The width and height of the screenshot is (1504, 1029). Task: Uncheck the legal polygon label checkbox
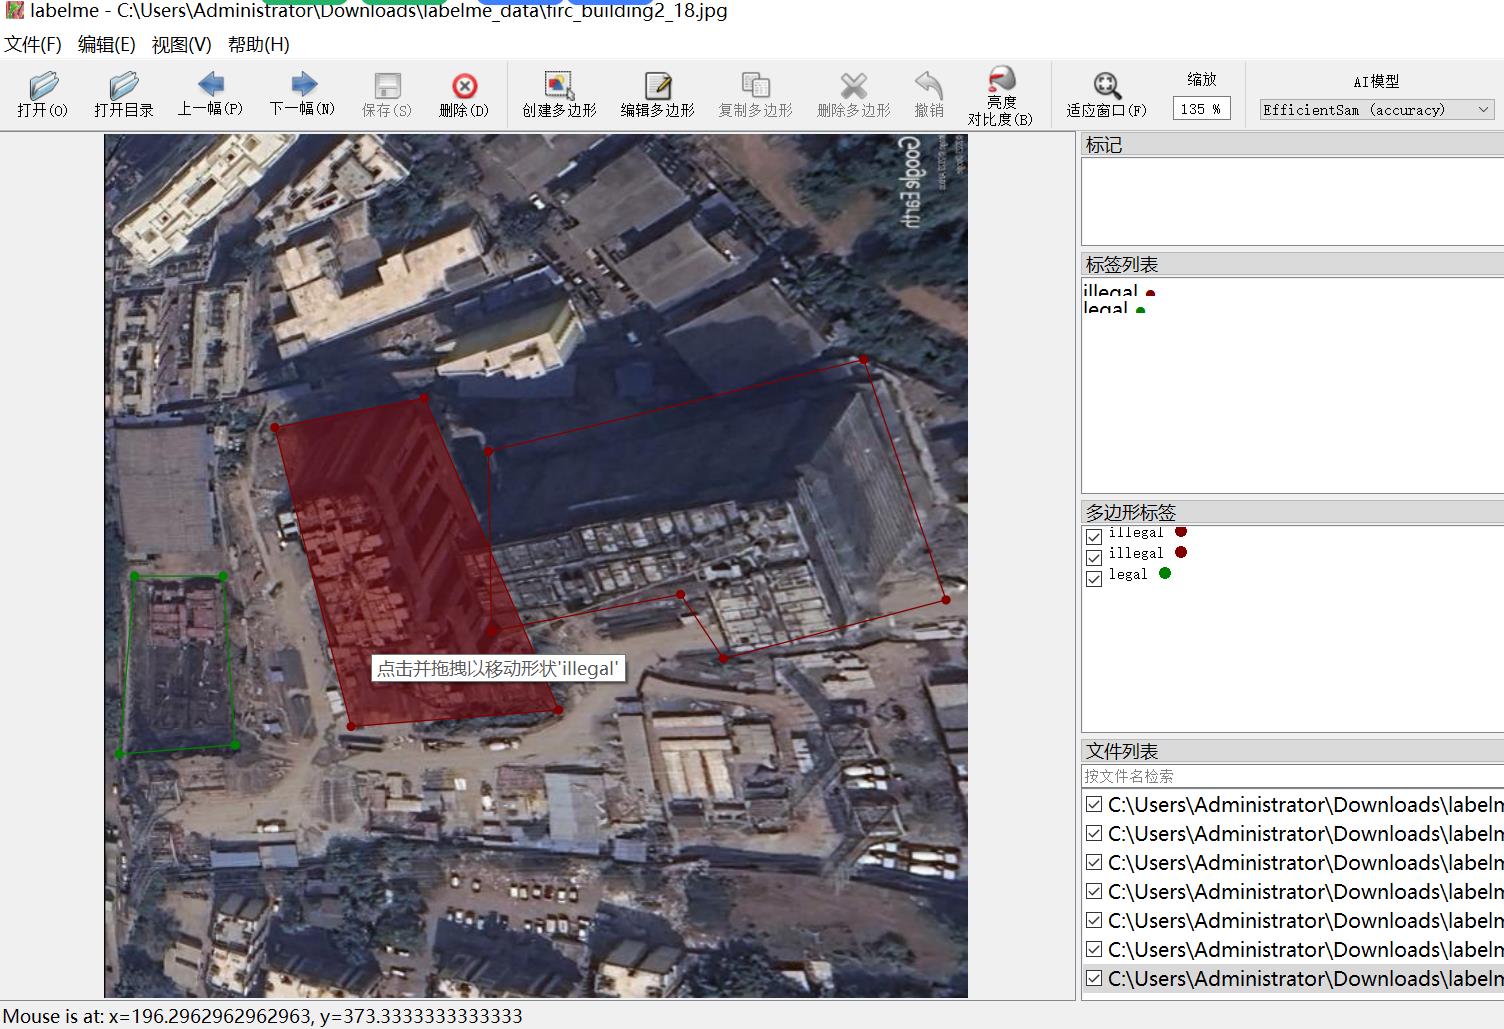pos(1094,578)
